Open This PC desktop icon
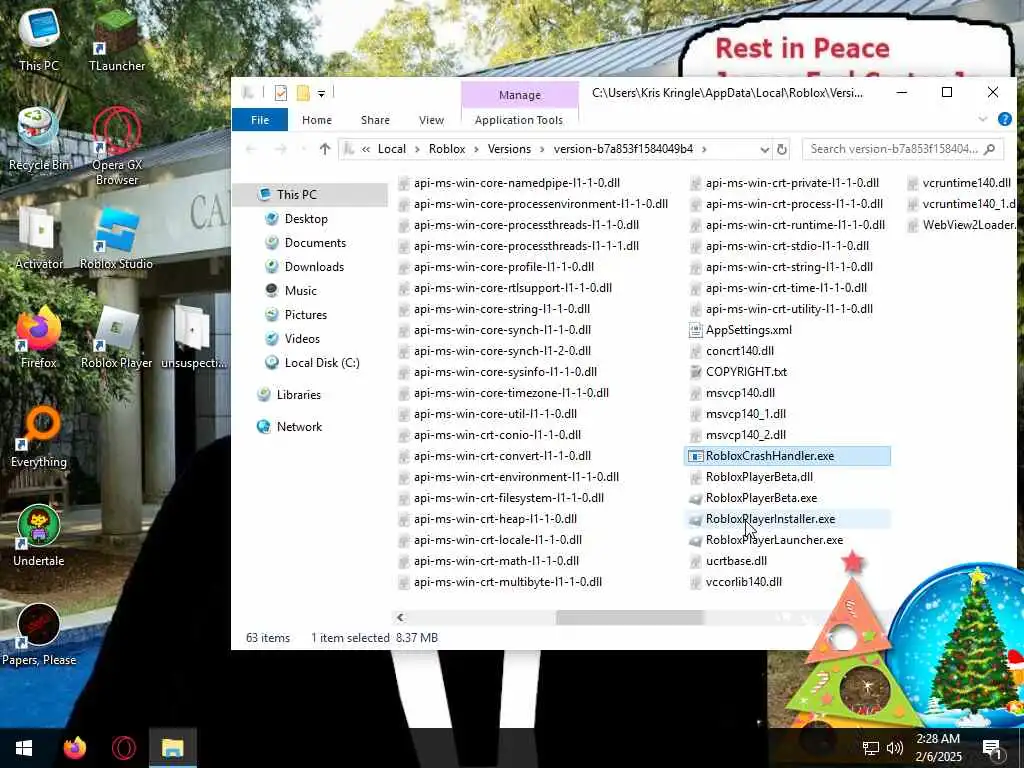Viewport: 1024px width, 768px height. [x=39, y=39]
